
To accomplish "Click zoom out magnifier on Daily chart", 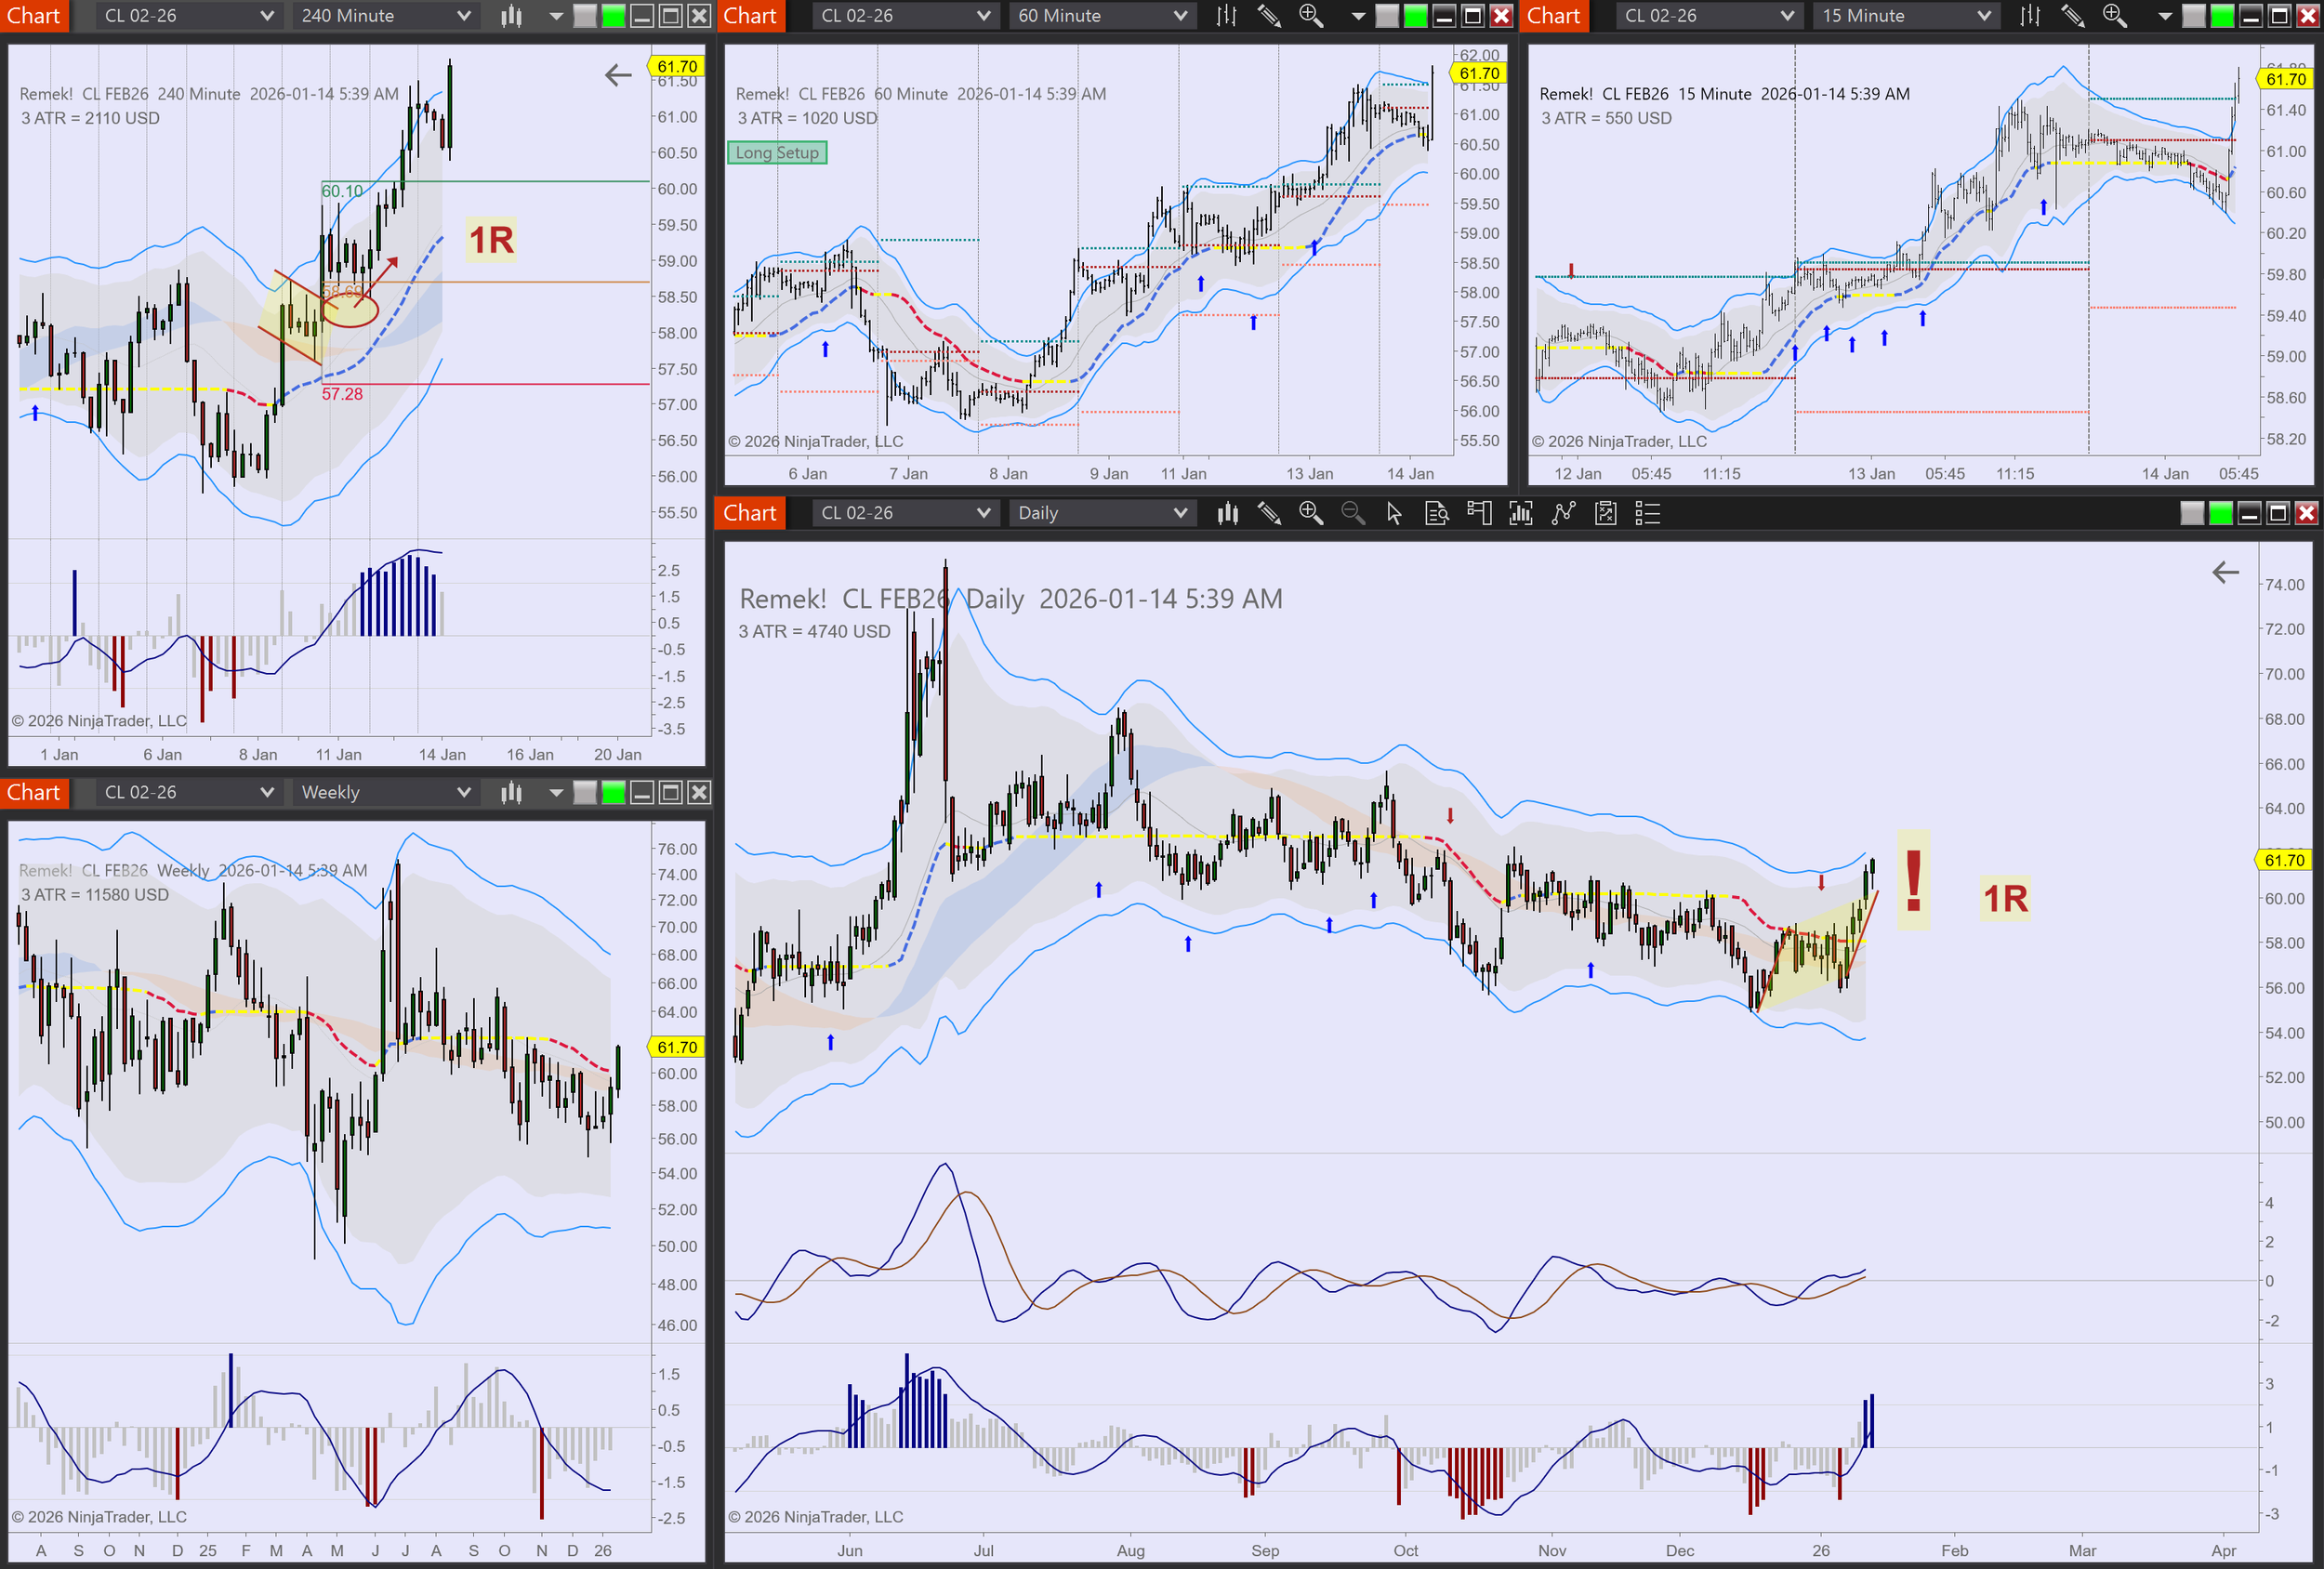I will point(1352,513).
